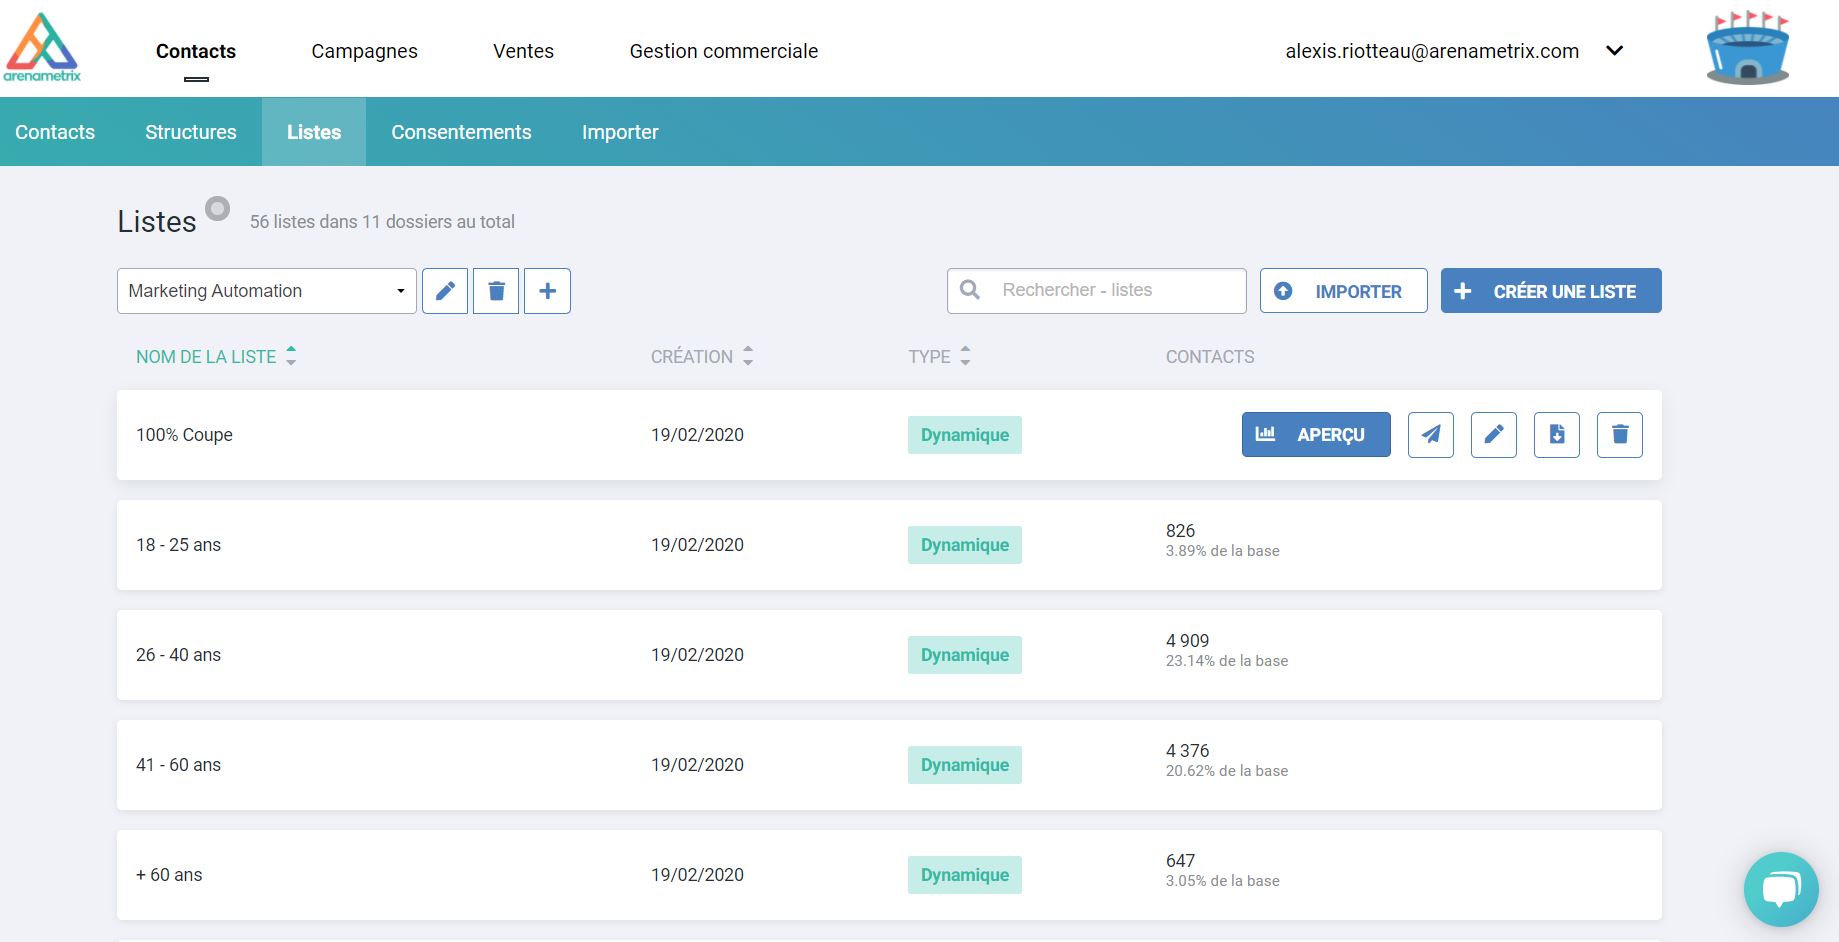Add a new folder with plus icon

547,291
